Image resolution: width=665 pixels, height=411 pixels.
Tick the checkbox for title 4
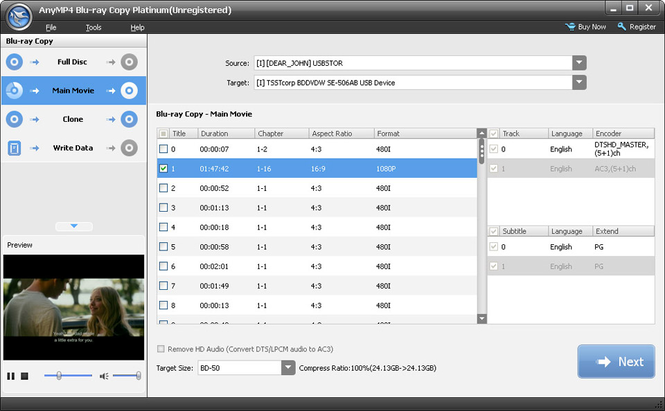point(163,227)
